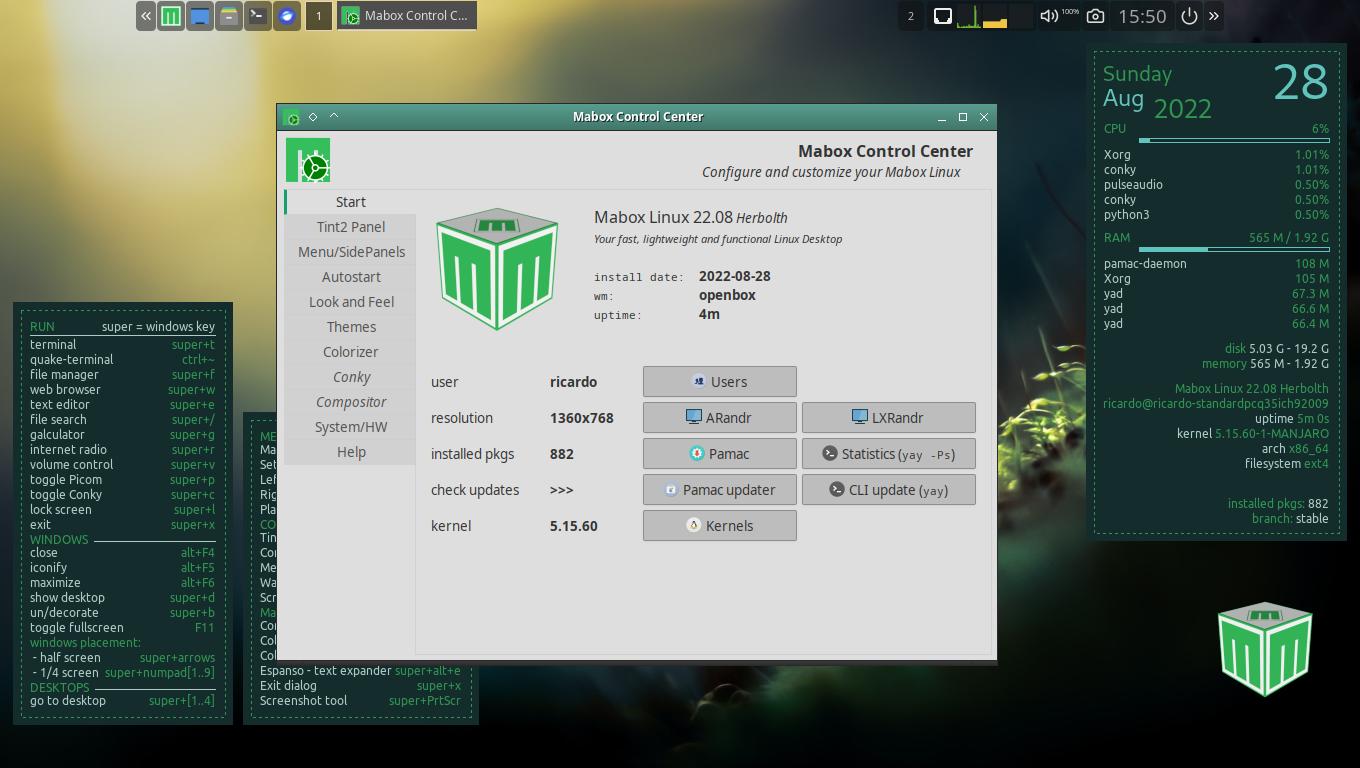Click the Conky RAM usage bar
Viewport: 1360px width, 768px height.
(1234, 249)
